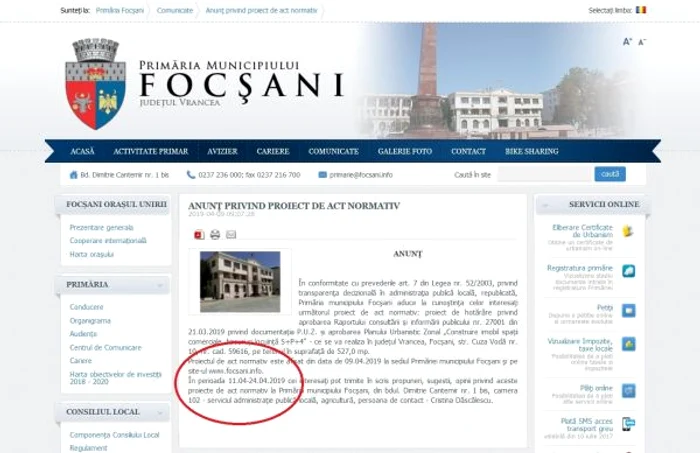Open the Bike Sharing menu item
This screenshot has width=700, height=453.
click(x=532, y=151)
